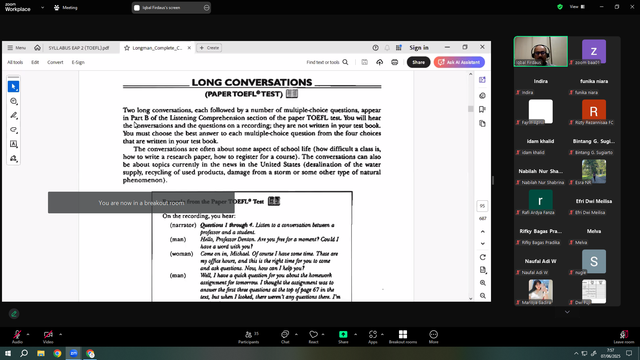Expand the video options arrow
Image resolution: width=640 pixels, height=360 pixels.
point(60,334)
